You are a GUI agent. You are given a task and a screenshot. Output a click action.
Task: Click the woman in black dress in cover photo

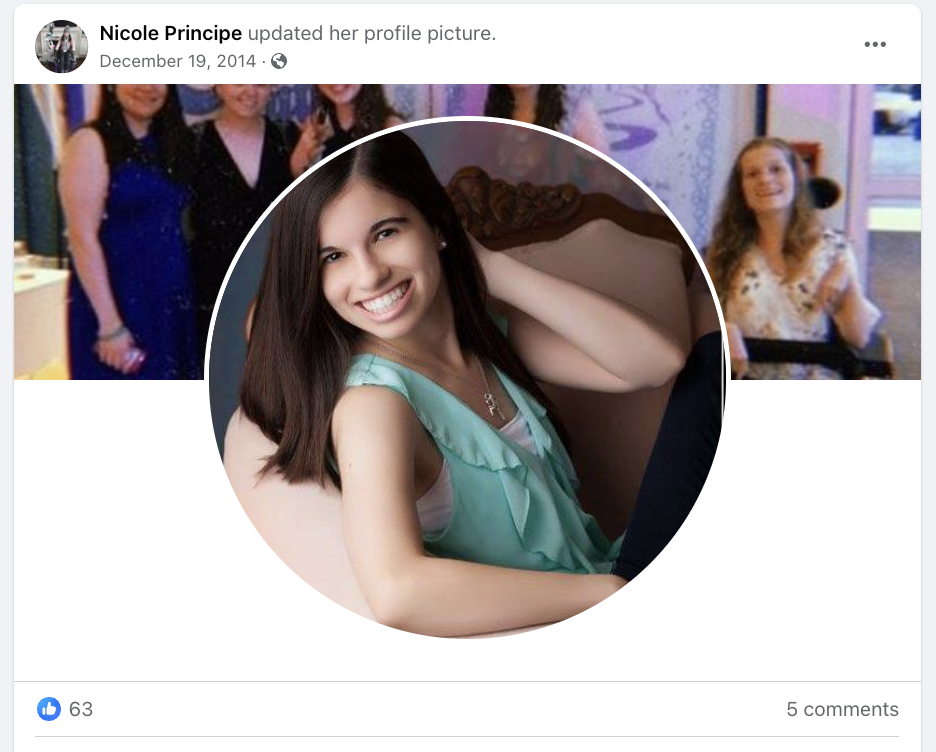click(x=239, y=179)
